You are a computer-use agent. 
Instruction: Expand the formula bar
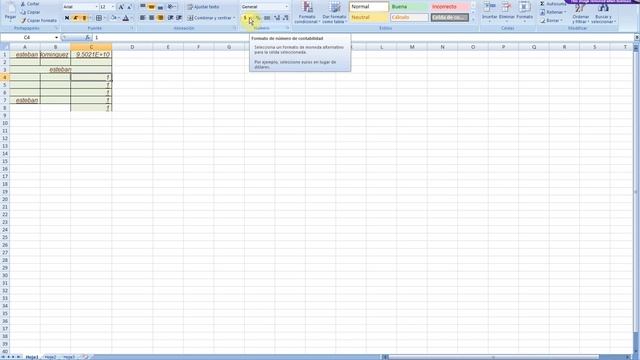(x=636, y=38)
